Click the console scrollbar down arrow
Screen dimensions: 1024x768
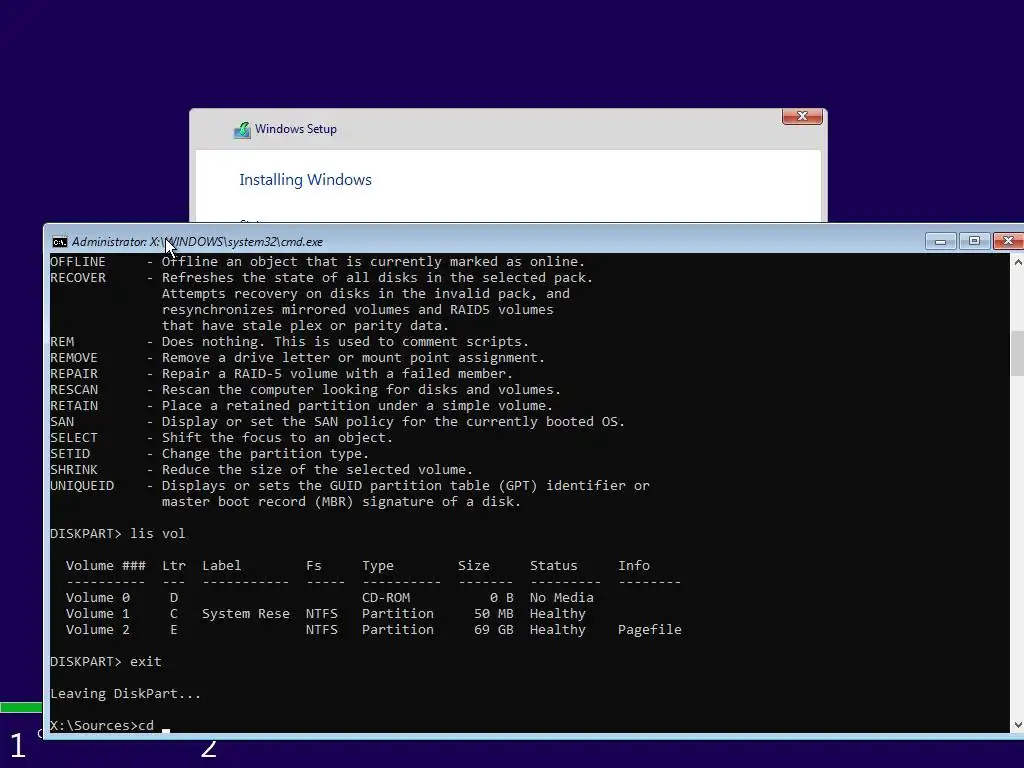coord(1017,725)
